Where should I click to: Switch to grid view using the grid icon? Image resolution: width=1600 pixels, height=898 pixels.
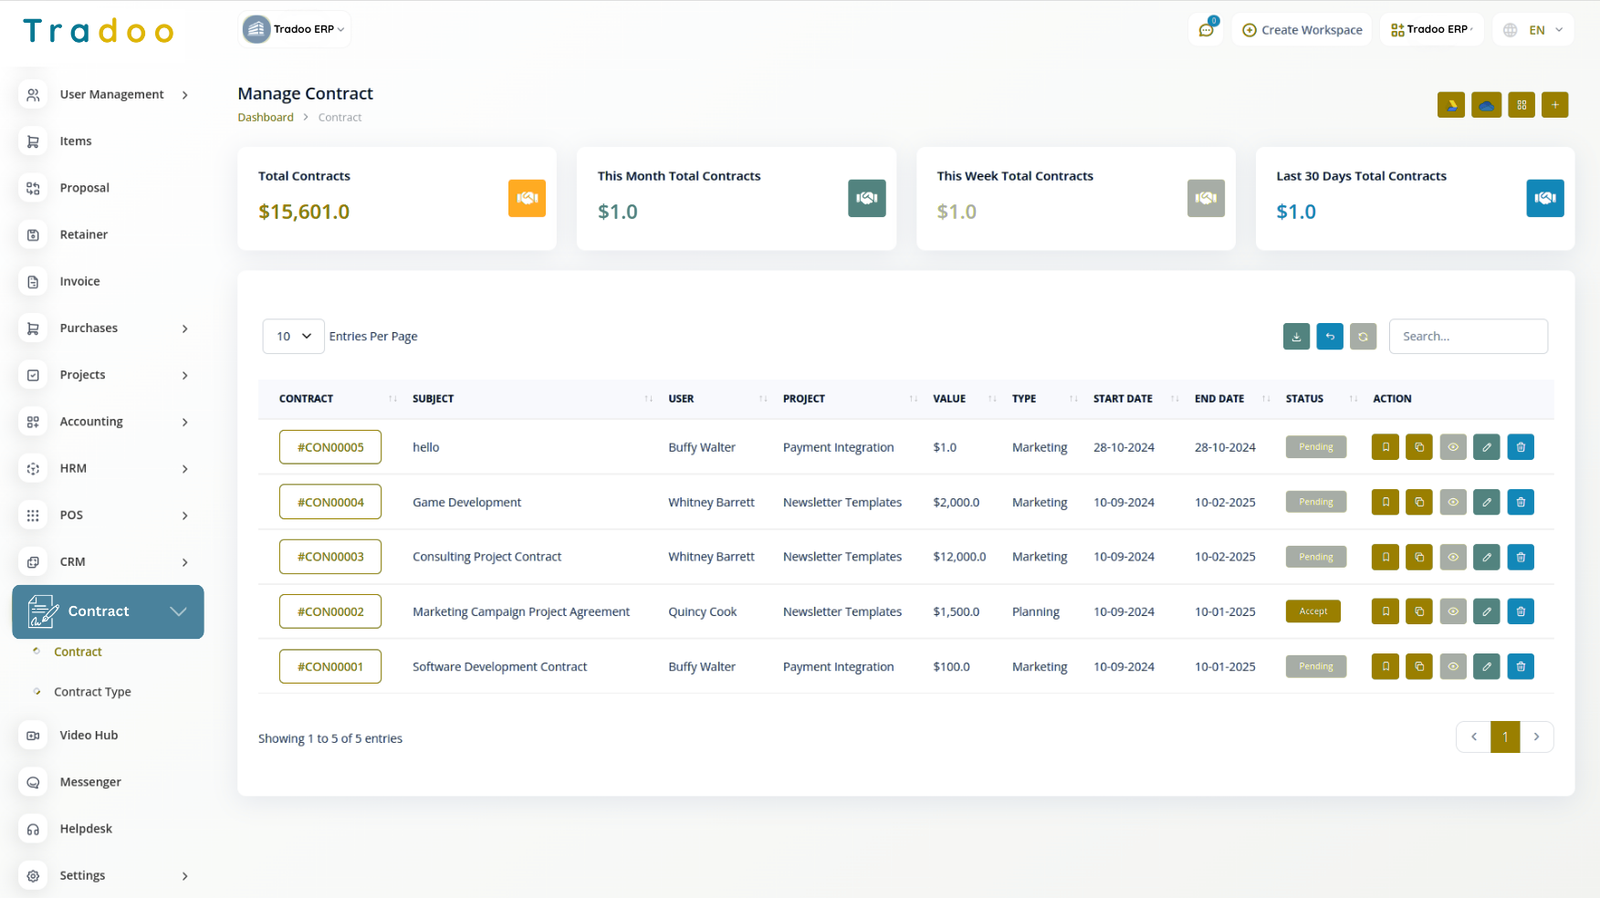(x=1521, y=105)
